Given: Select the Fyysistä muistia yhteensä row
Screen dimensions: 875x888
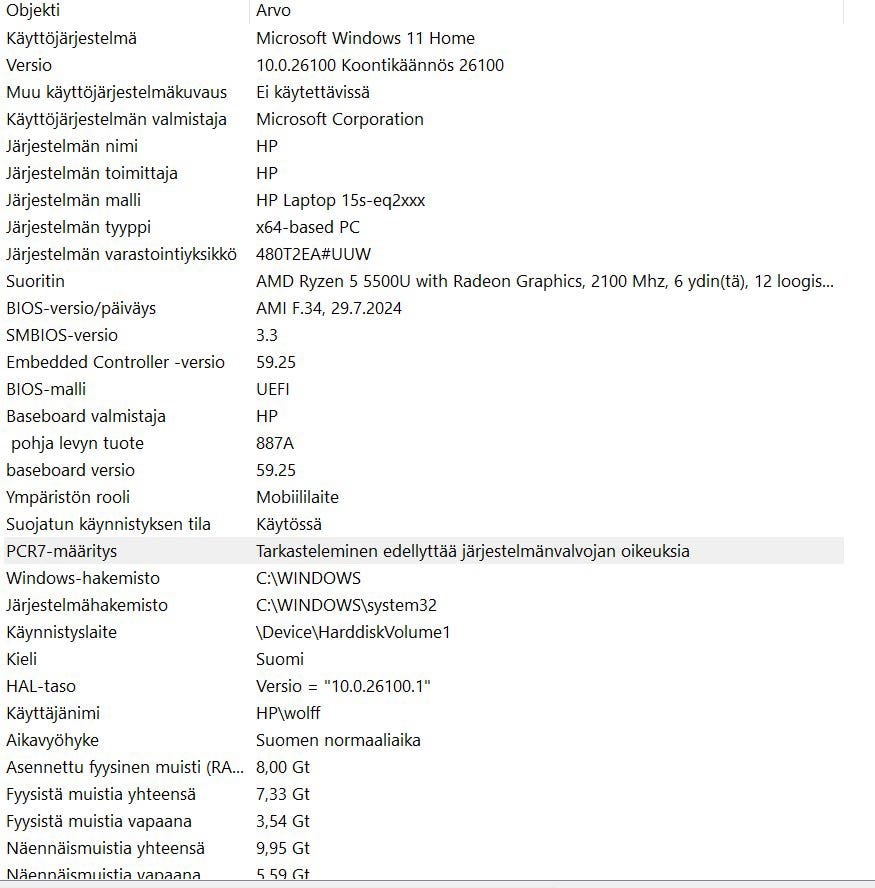Looking at the screenshot, I should coord(424,794).
